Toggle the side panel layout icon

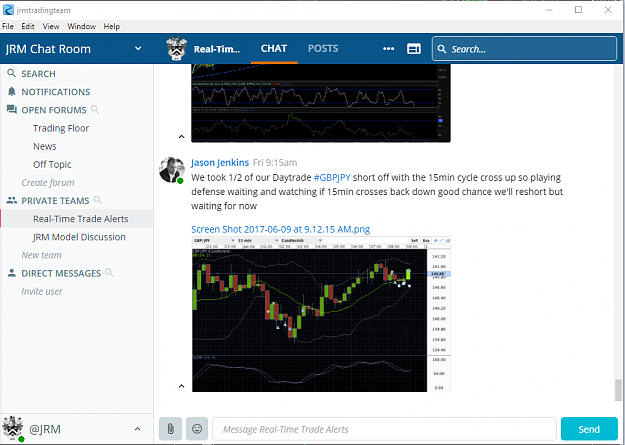click(414, 49)
